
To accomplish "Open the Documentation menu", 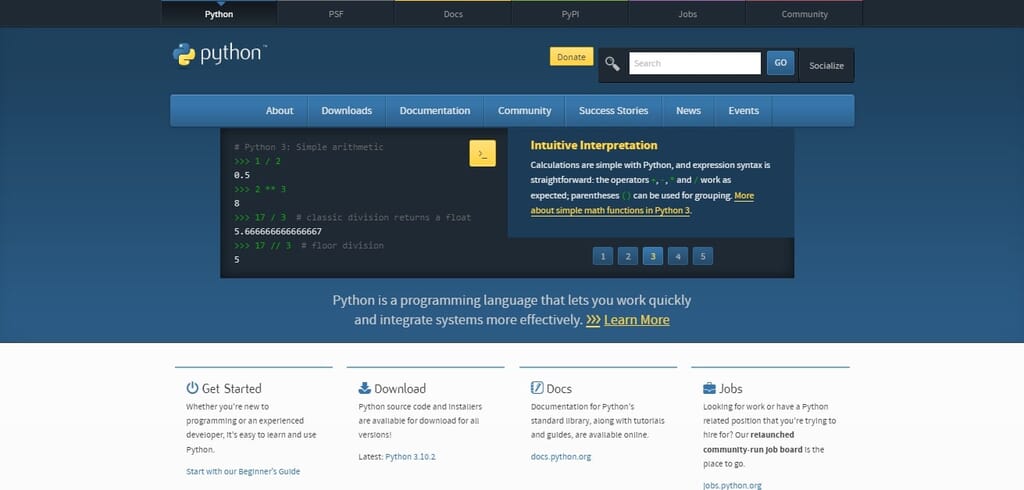I will [435, 110].
